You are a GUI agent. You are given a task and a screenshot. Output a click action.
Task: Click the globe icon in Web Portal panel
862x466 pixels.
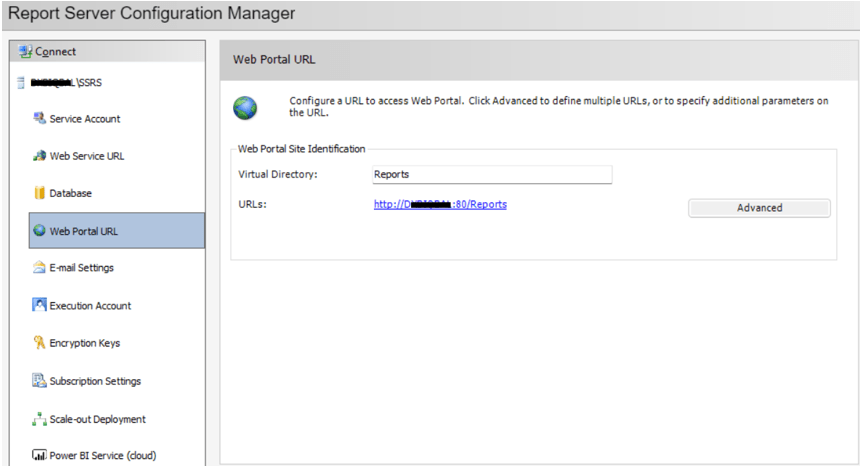pyautogui.click(x=245, y=107)
